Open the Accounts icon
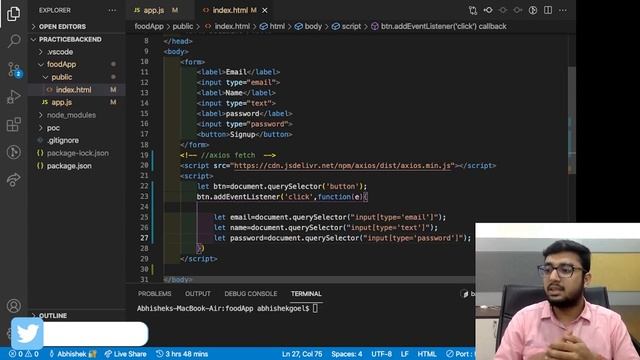The image size is (640, 360). 13,306
